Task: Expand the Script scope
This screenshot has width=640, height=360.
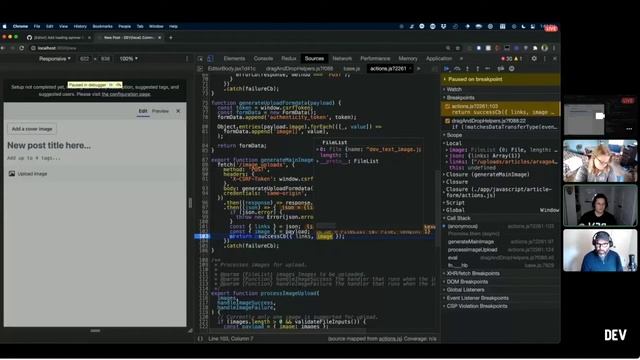Action: [x=455, y=203]
